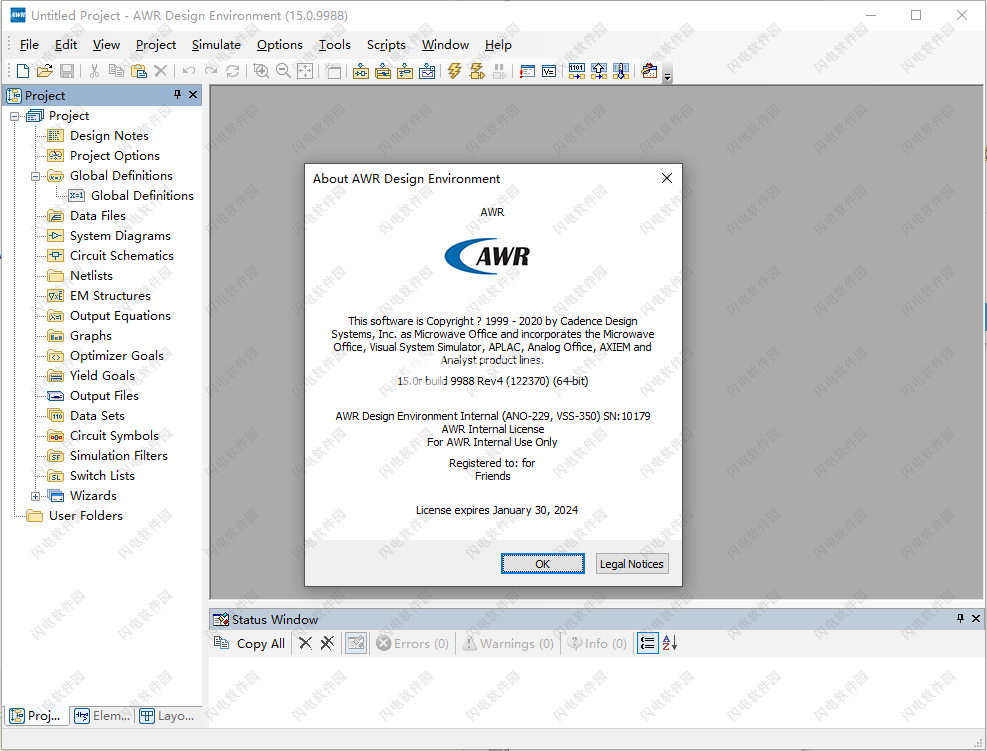
Task: Open the Scripts menu
Action: pyautogui.click(x=386, y=45)
